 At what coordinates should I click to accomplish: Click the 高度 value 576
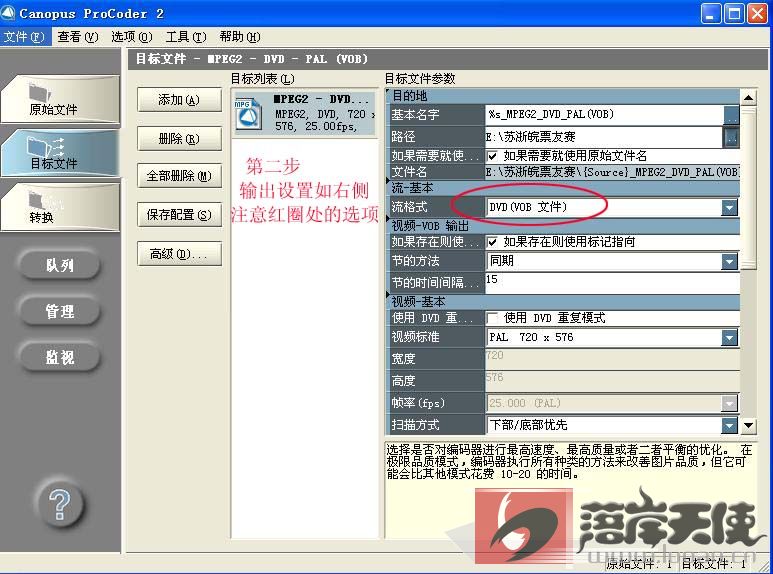[612, 381]
